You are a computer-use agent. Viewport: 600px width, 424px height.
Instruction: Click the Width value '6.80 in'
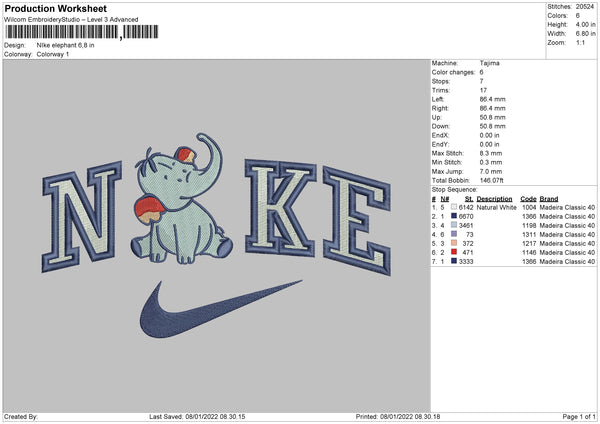pos(585,34)
